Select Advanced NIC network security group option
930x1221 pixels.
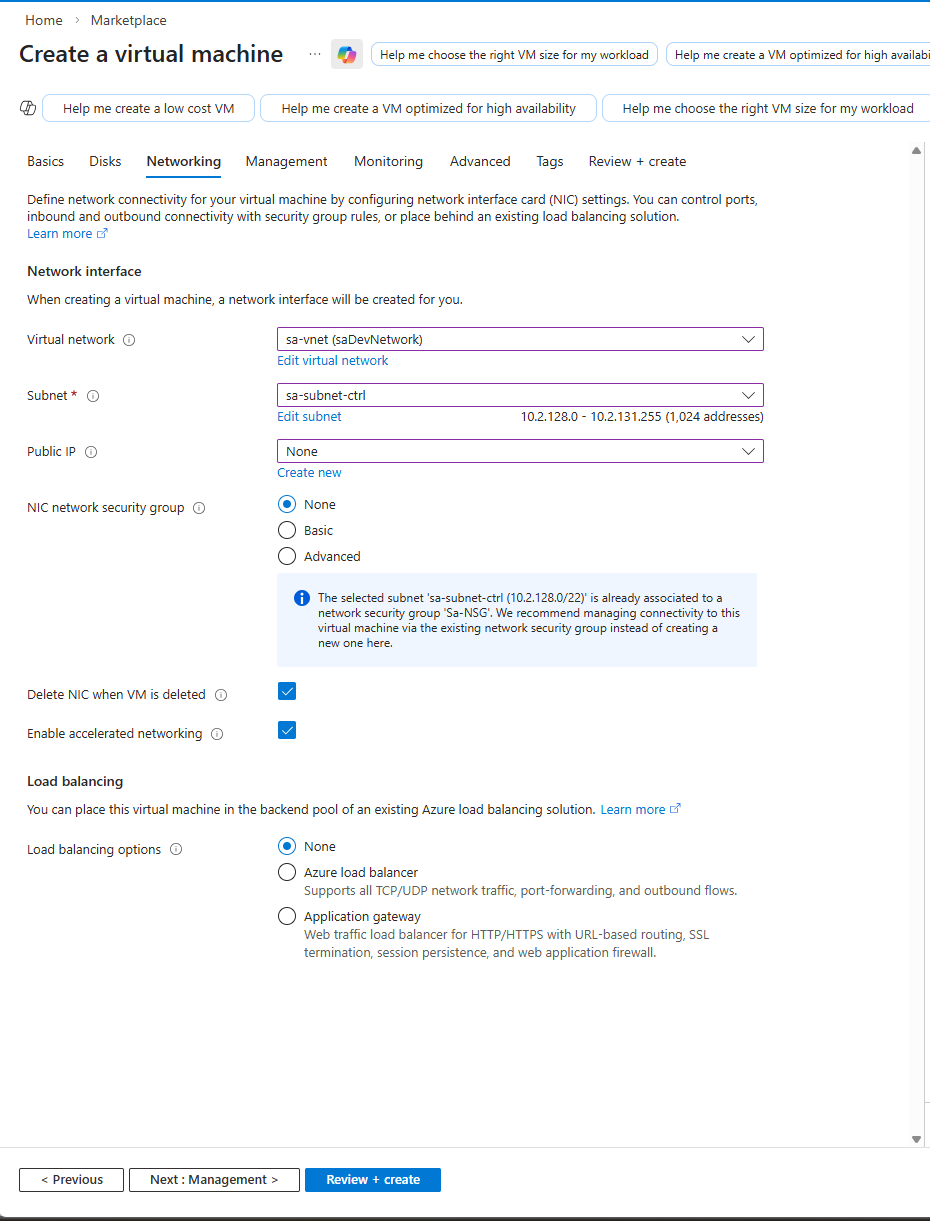287,557
